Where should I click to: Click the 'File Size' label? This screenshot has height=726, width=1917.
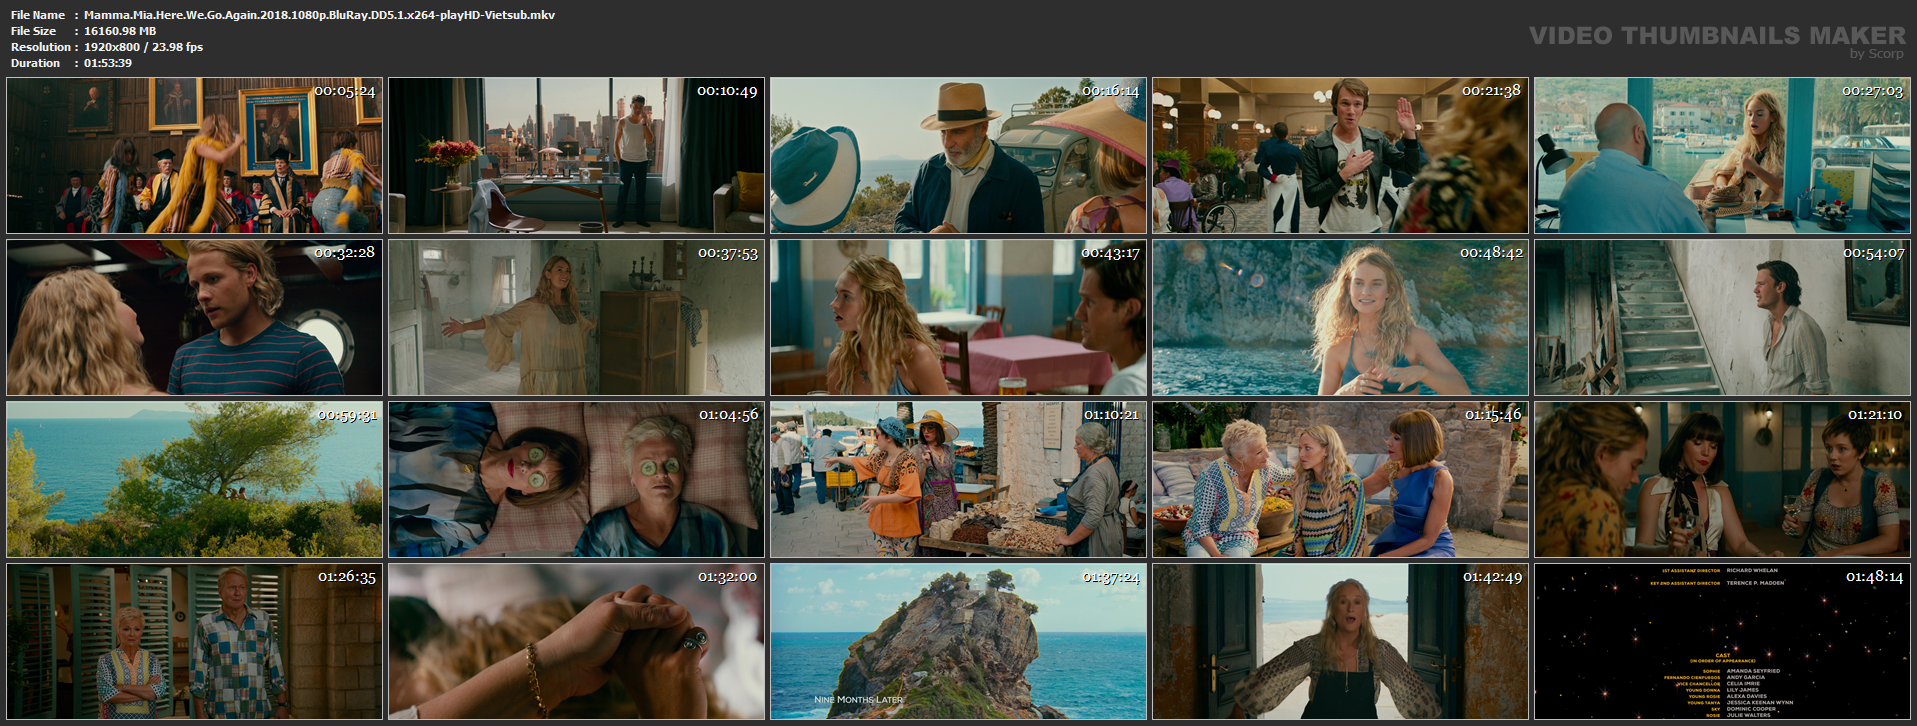34,31
